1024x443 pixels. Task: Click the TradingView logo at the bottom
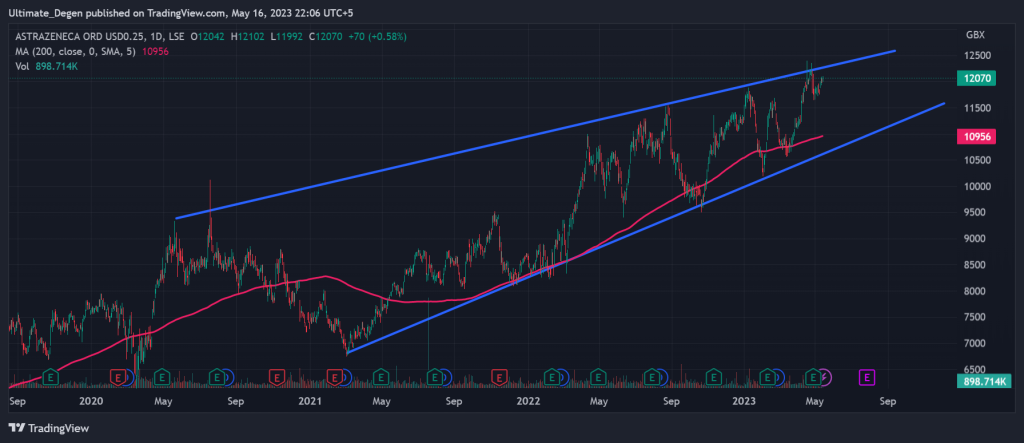click(x=48, y=429)
